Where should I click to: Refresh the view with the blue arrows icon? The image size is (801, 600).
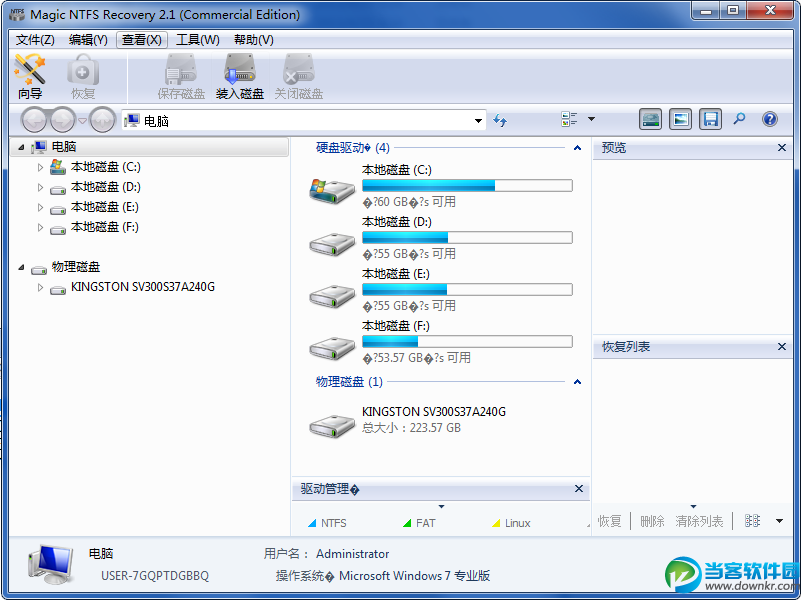click(x=500, y=121)
